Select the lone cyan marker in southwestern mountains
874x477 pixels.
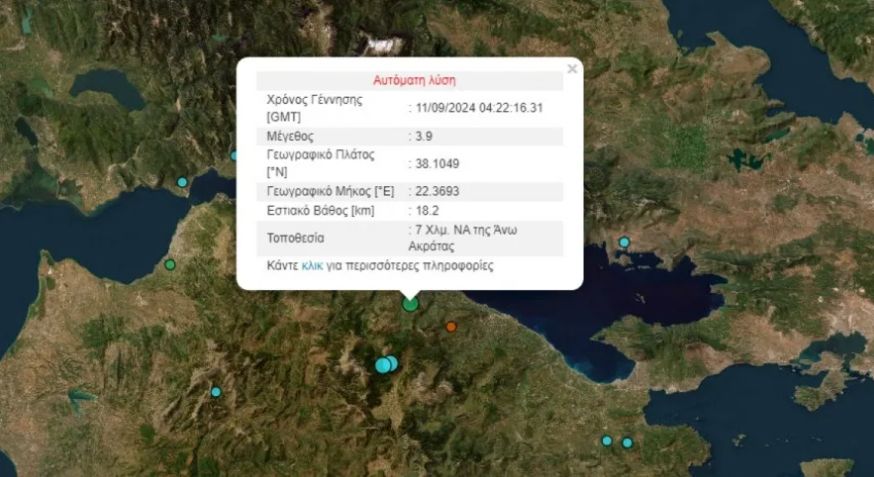coord(216,392)
